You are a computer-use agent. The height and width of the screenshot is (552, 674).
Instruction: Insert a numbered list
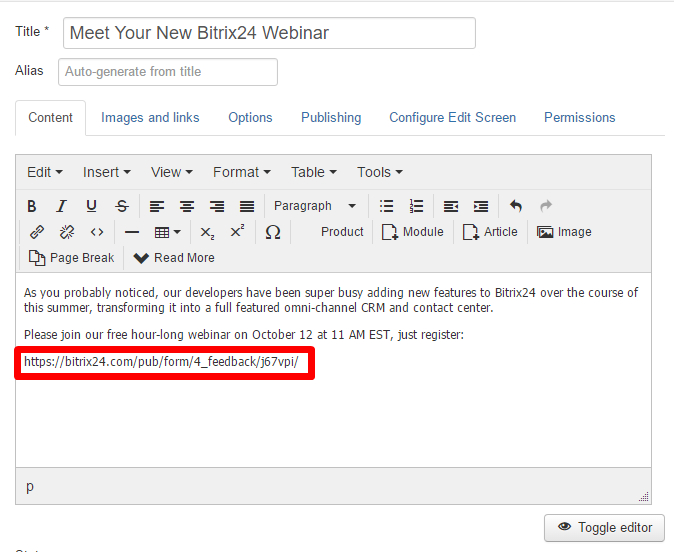tap(416, 206)
